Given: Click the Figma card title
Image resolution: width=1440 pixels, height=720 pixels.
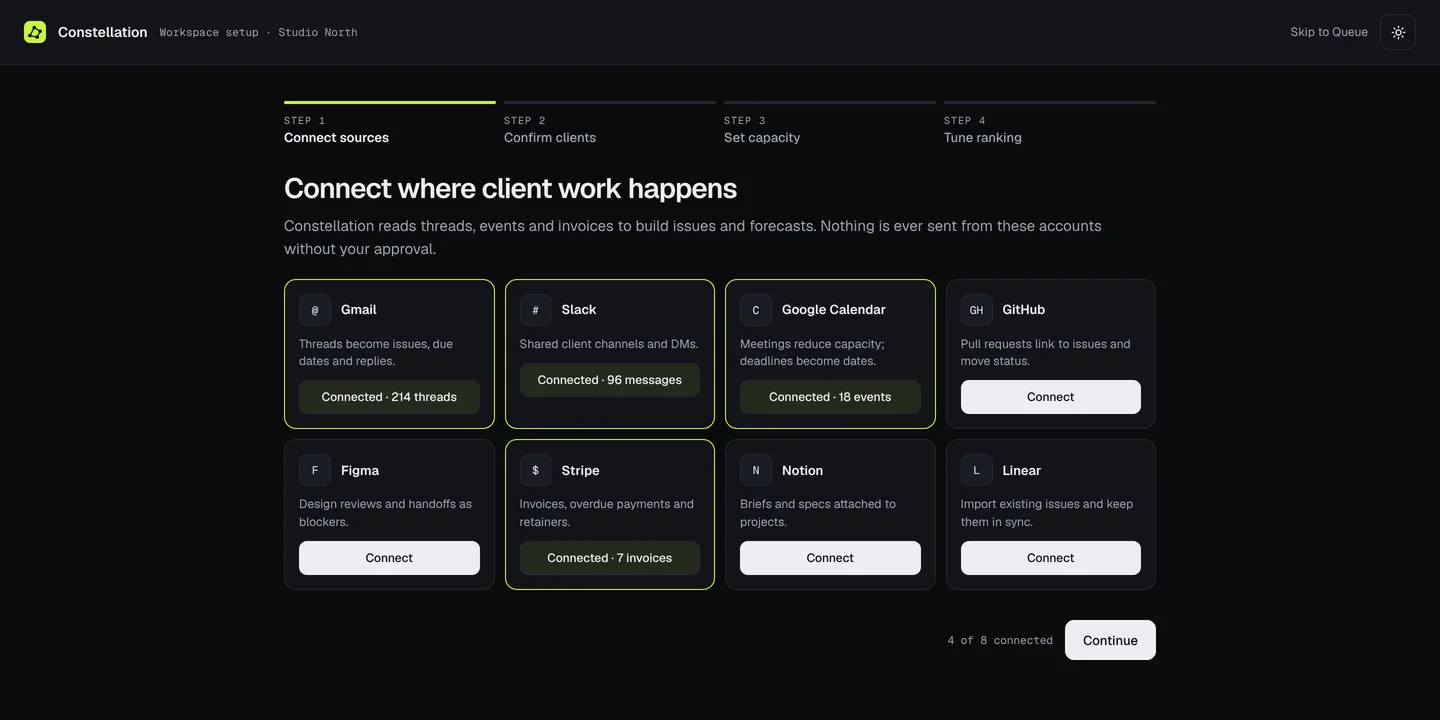Looking at the screenshot, I should pyautogui.click(x=360, y=470).
